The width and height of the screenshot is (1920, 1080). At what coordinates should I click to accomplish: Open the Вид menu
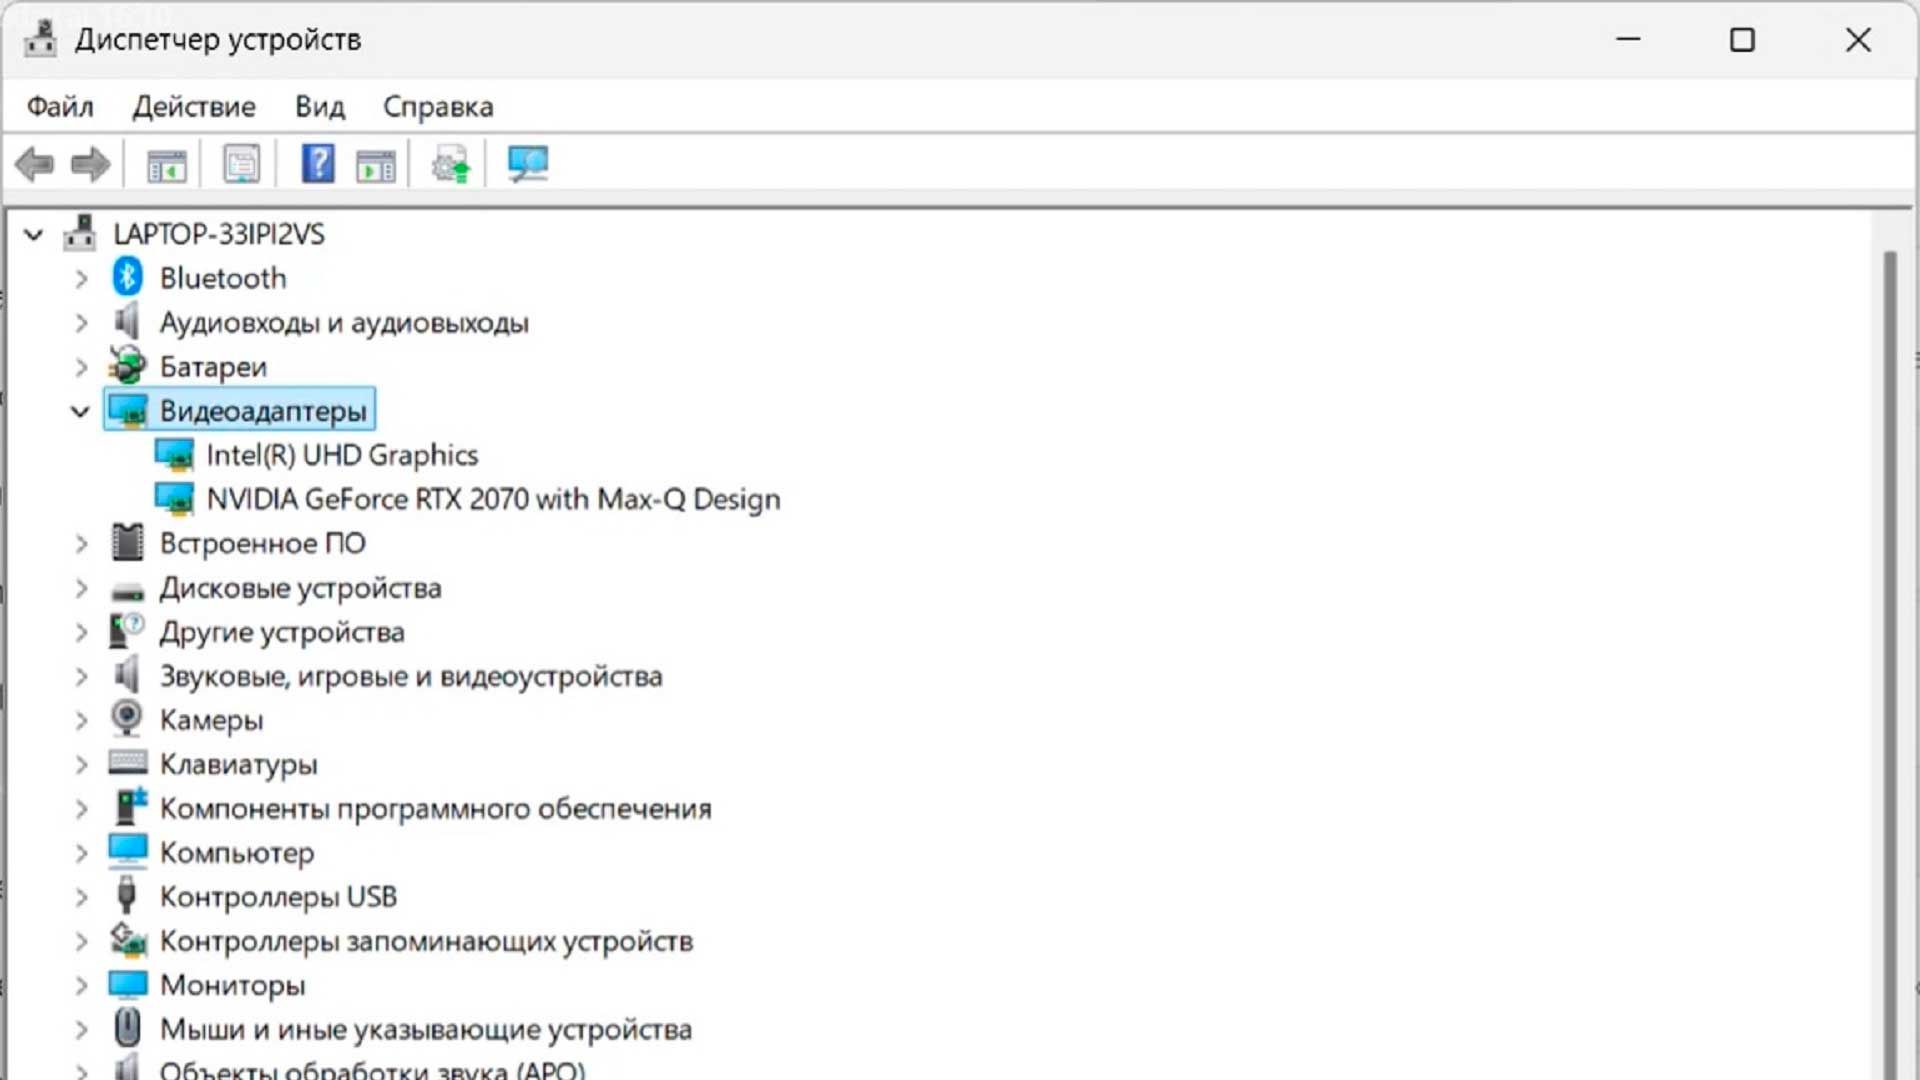pyautogui.click(x=318, y=106)
